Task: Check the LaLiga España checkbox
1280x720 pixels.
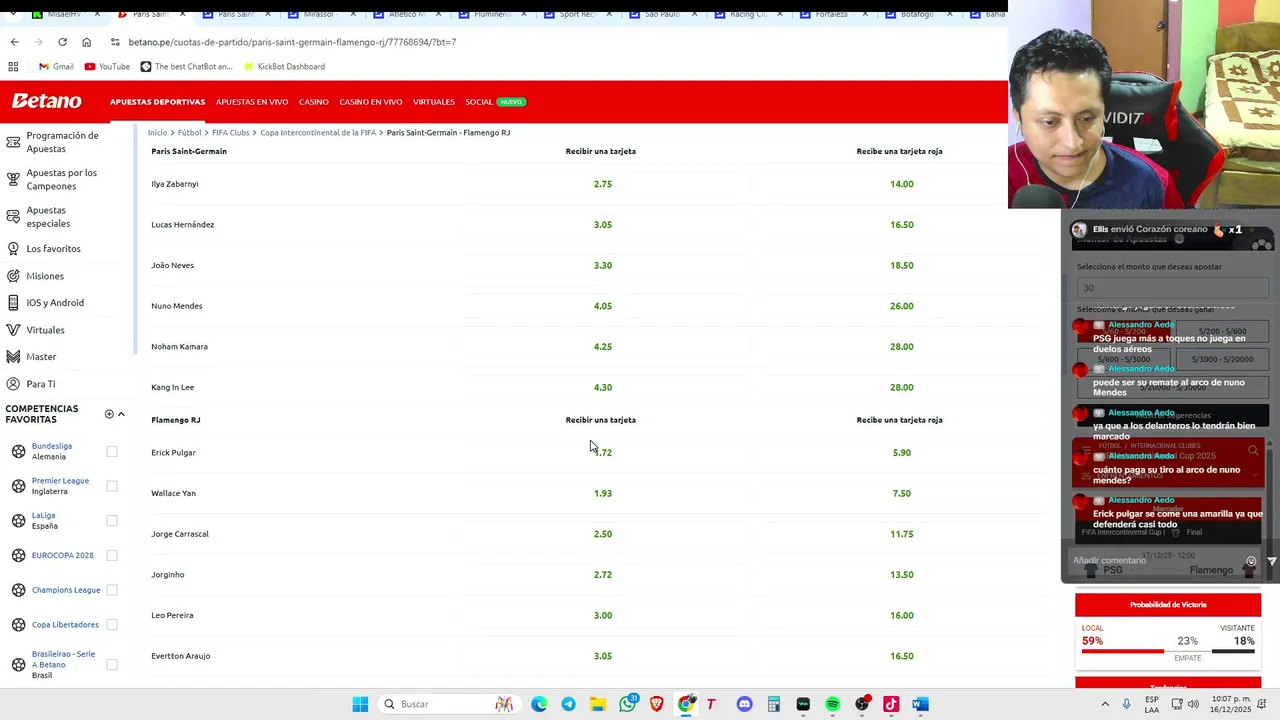Action: click(112, 520)
